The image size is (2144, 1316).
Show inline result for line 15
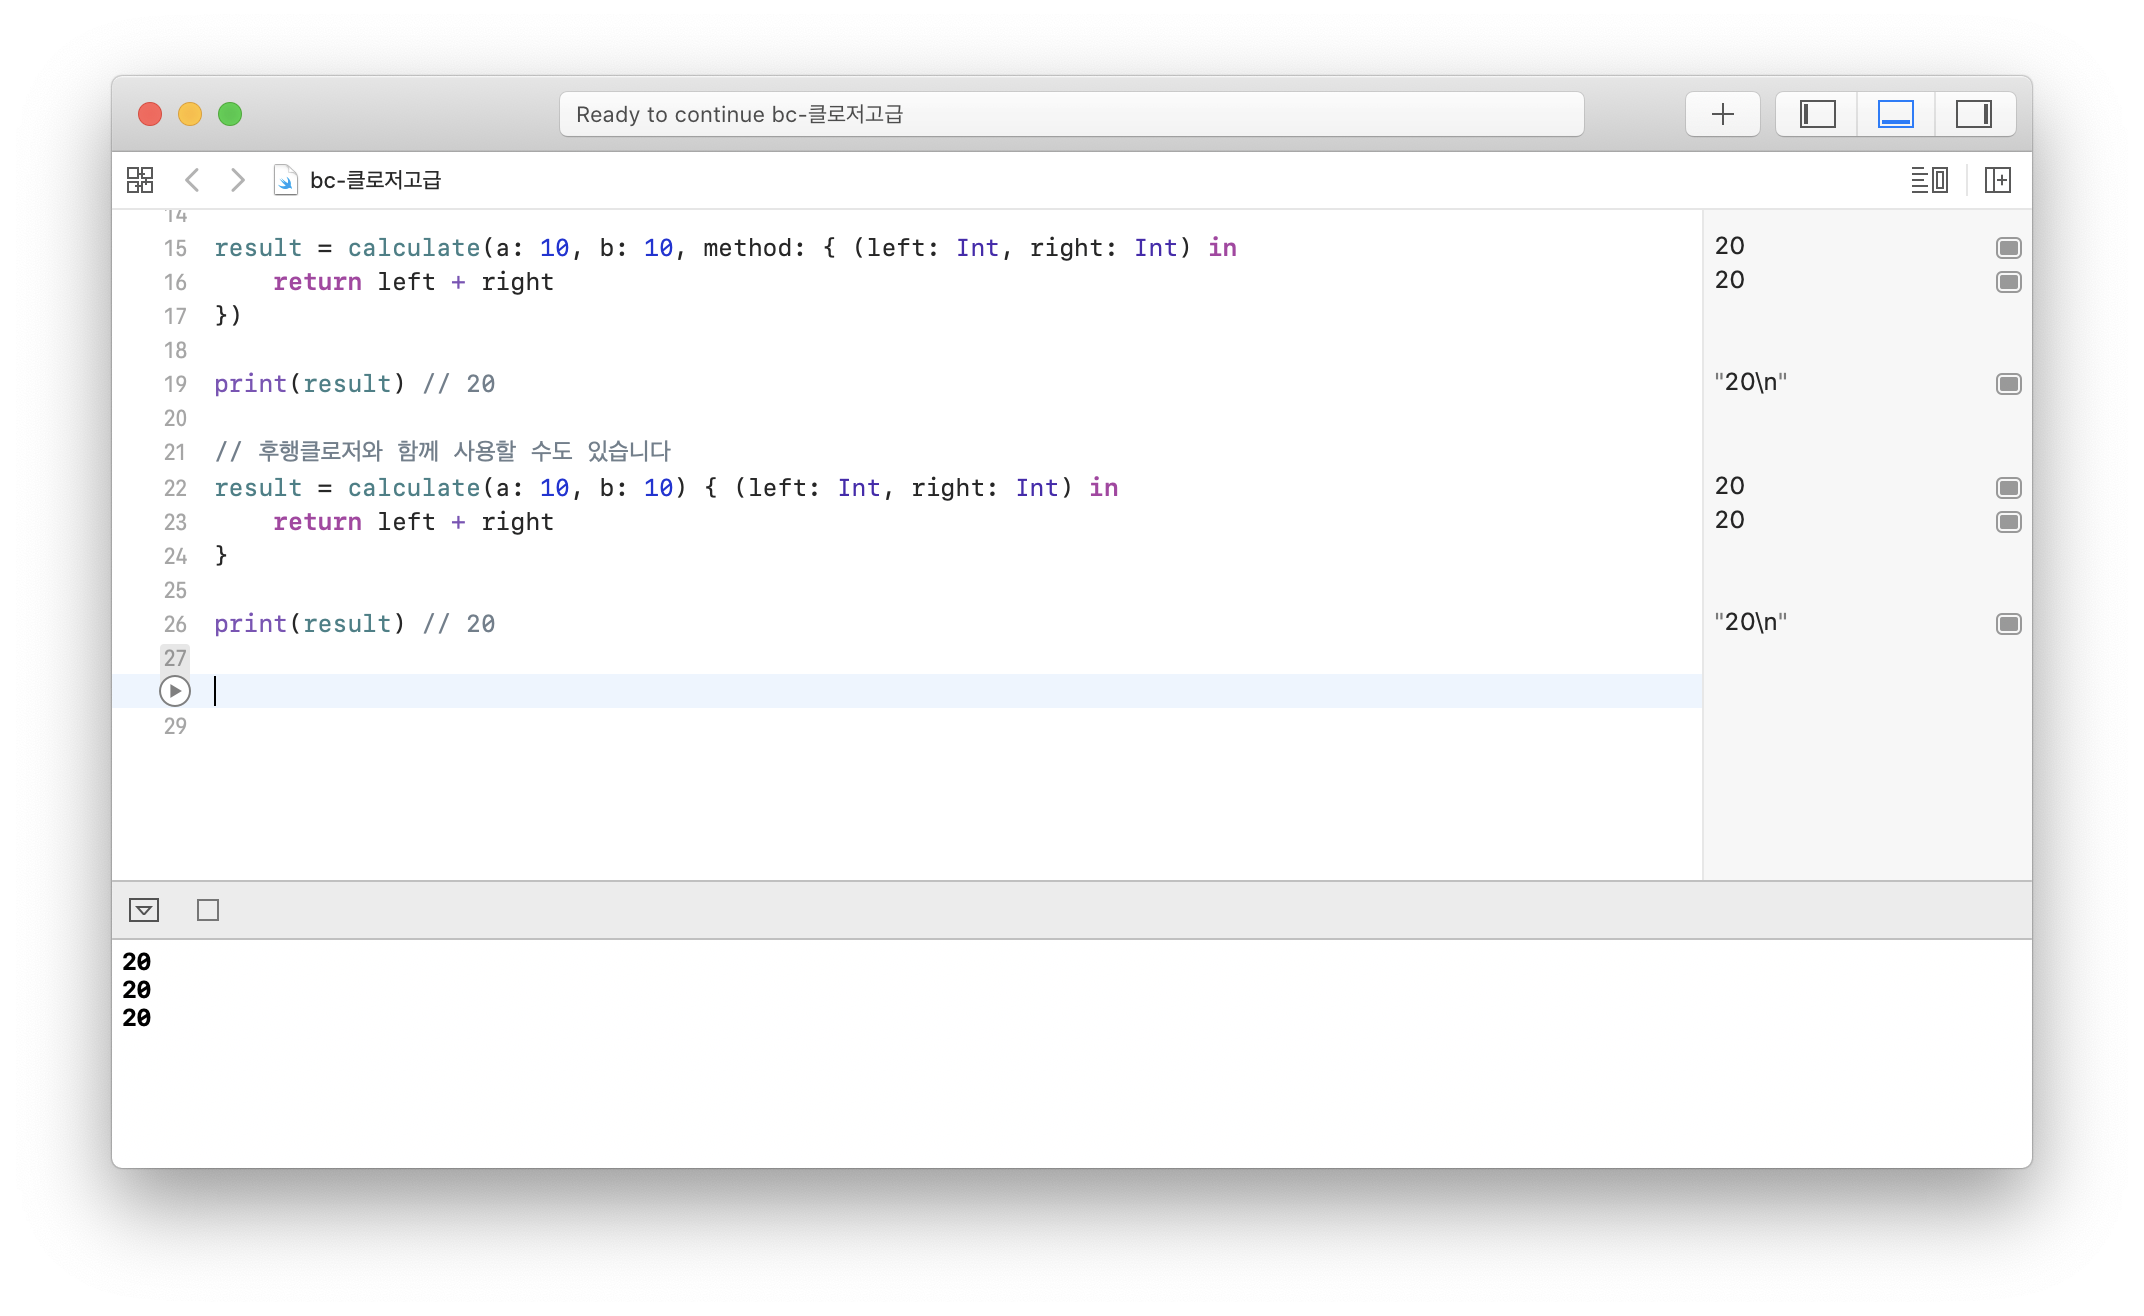[2008, 248]
